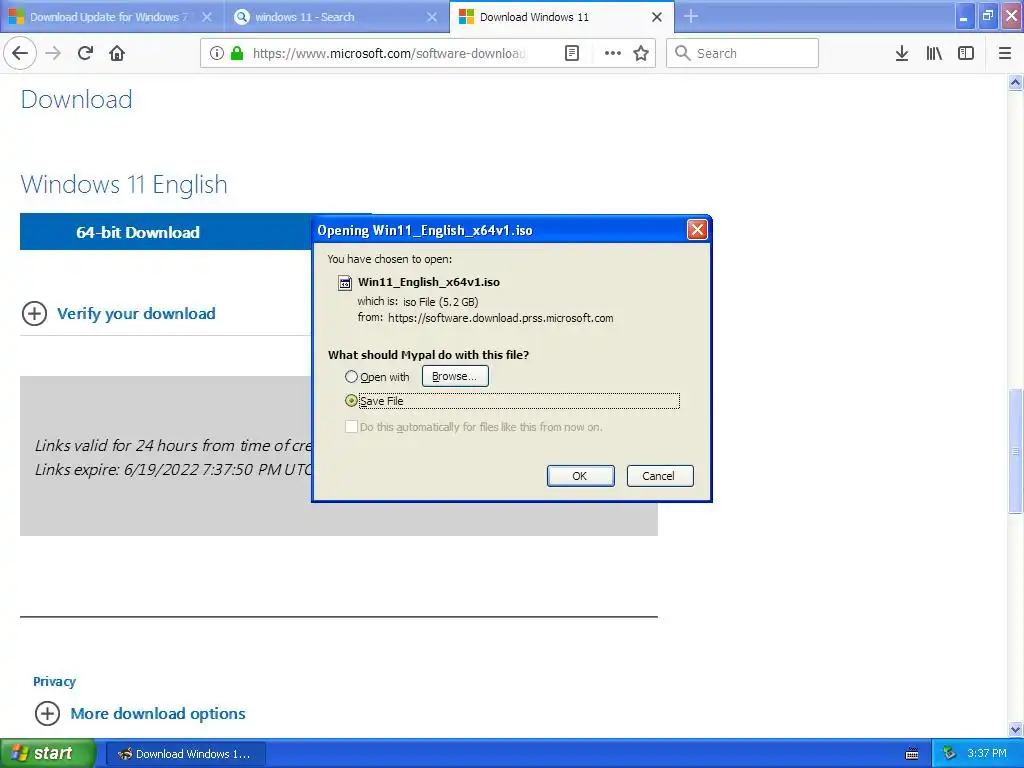Open the Windows Start menu
Image resolution: width=1024 pixels, height=768 pixels.
[48, 754]
